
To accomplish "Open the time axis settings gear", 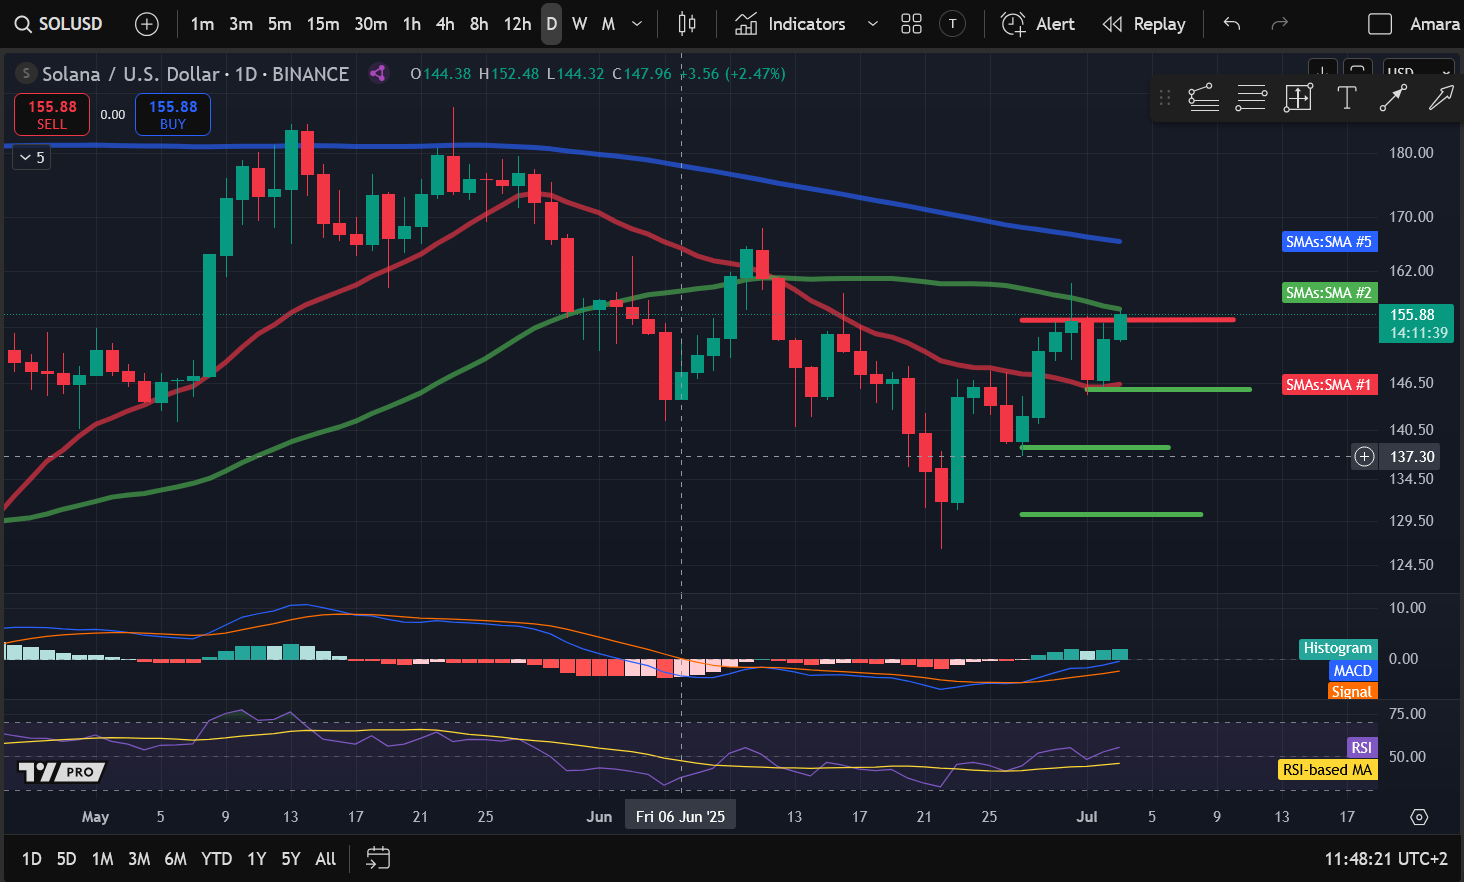I will pyautogui.click(x=1419, y=817).
